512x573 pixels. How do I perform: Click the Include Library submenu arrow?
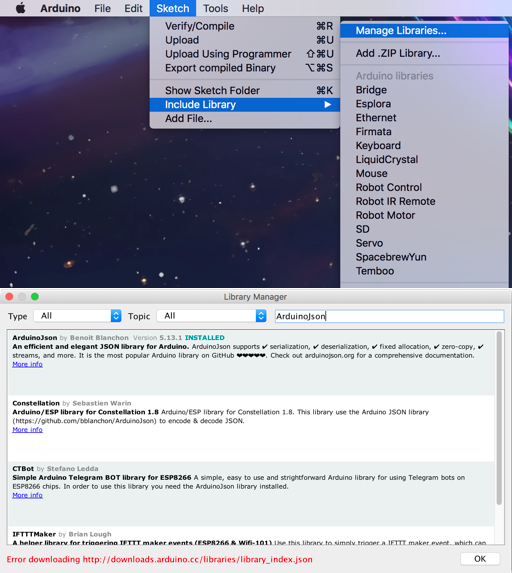coord(327,105)
